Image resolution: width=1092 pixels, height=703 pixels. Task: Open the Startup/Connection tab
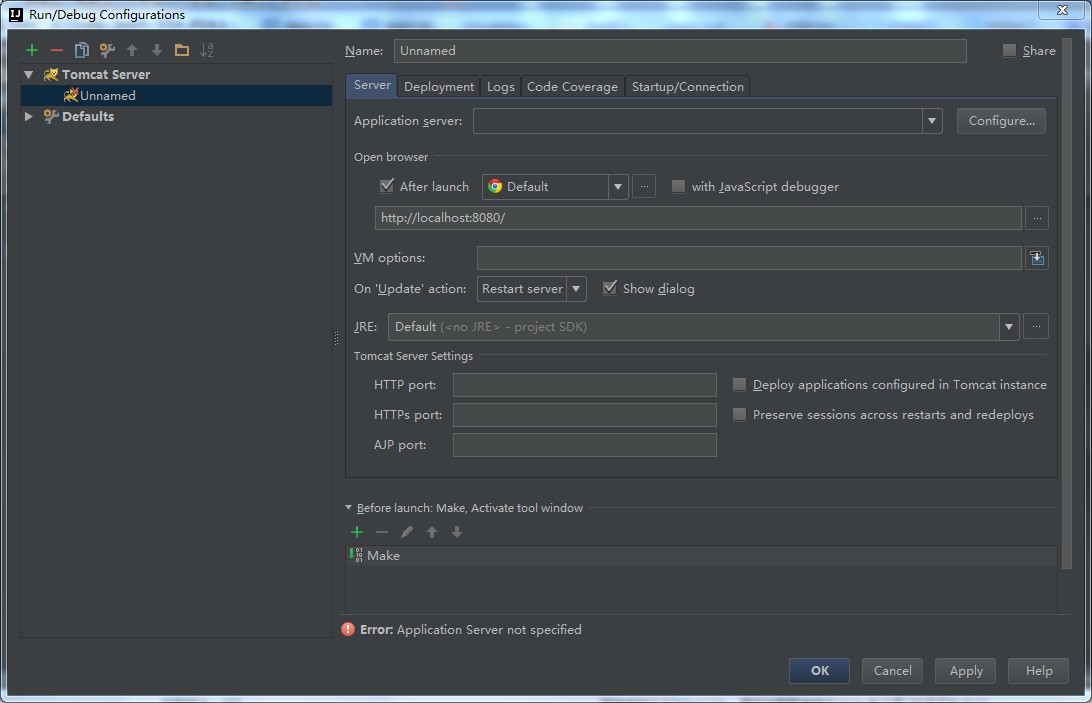687,86
